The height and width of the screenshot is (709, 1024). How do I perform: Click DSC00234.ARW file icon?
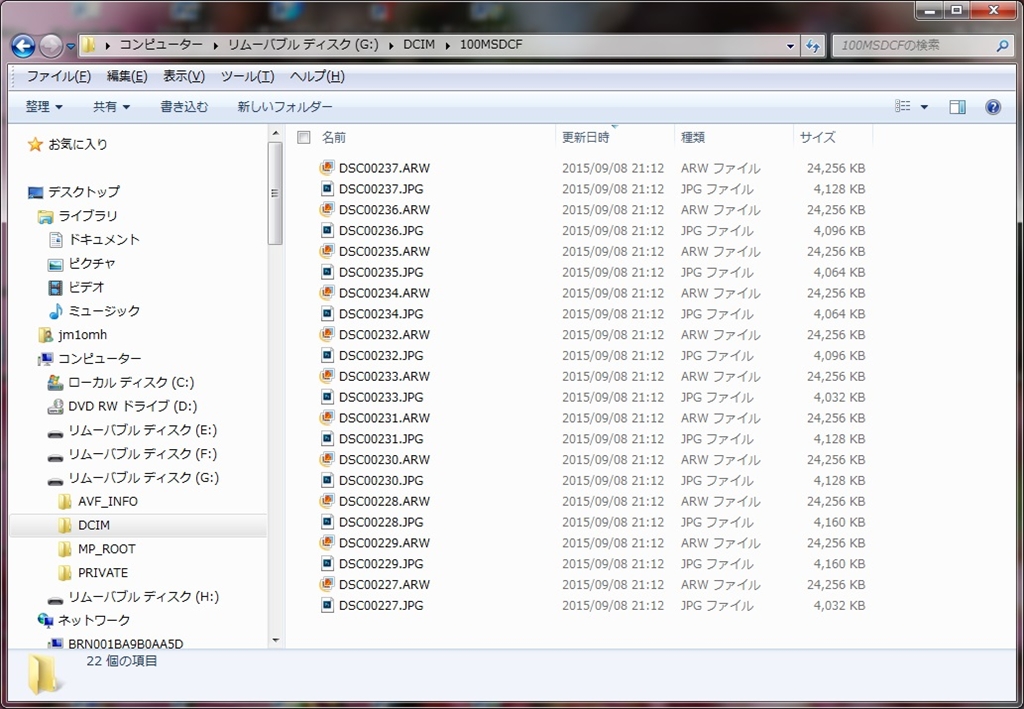tap(327, 293)
